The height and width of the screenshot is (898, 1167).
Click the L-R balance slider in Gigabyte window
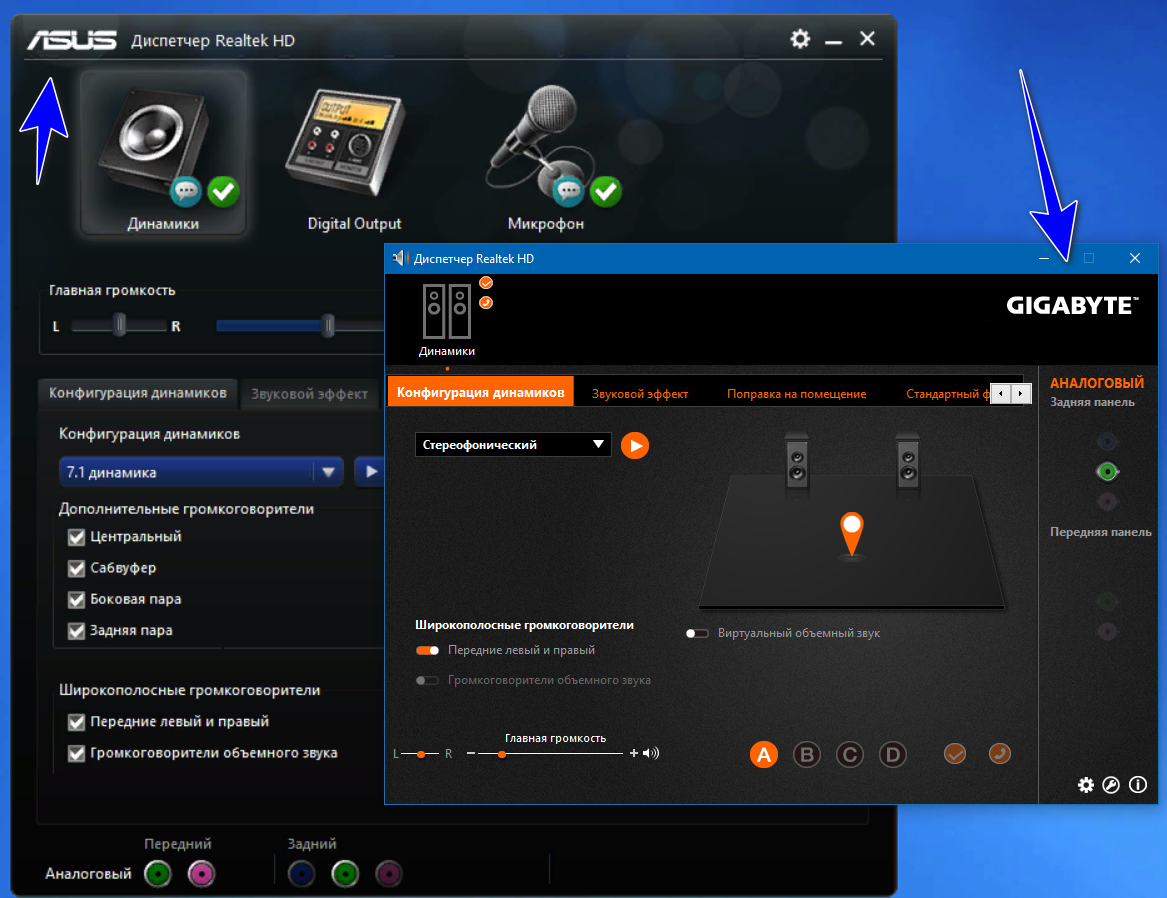[421, 754]
